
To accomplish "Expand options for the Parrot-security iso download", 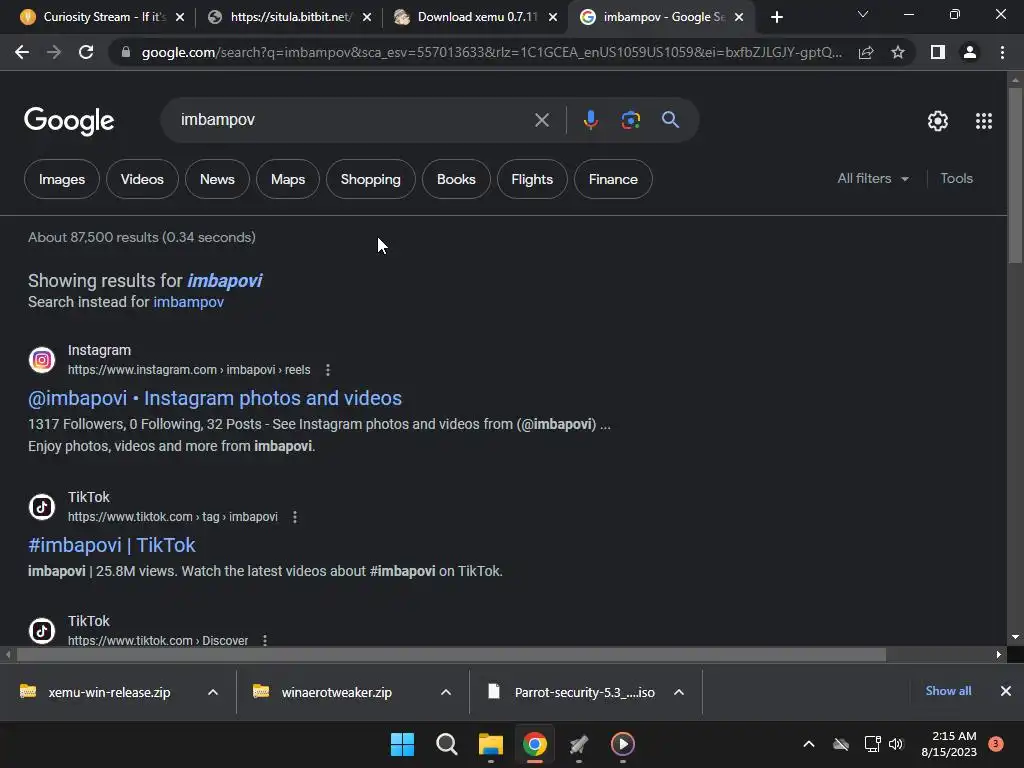I will click(x=679, y=692).
